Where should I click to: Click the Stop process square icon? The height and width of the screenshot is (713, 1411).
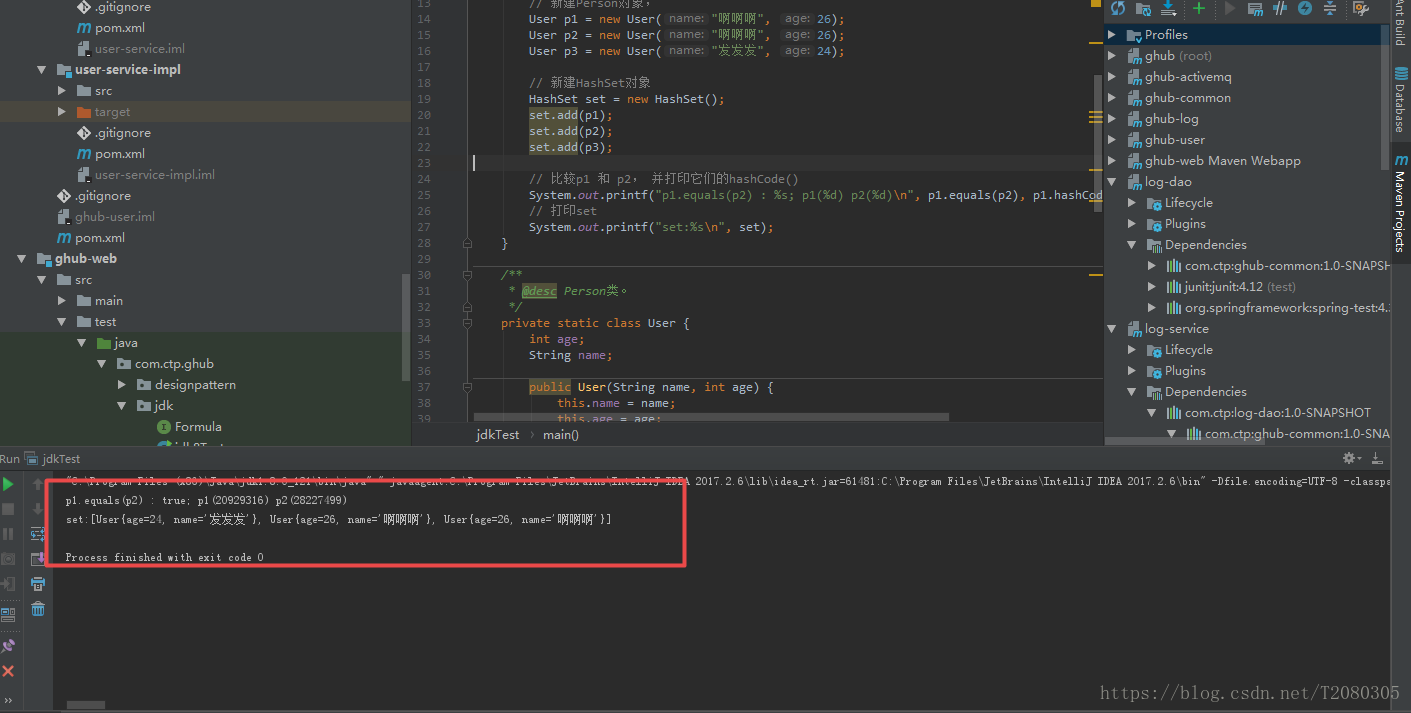(8, 509)
